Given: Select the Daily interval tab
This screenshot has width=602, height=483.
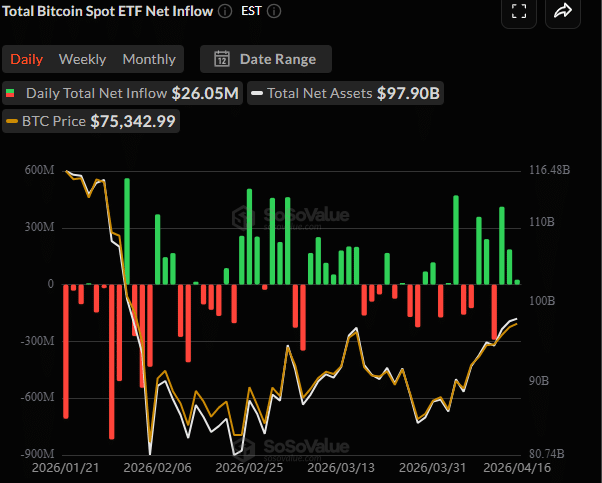Looking at the screenshot, I should click(x=27, y=59).
